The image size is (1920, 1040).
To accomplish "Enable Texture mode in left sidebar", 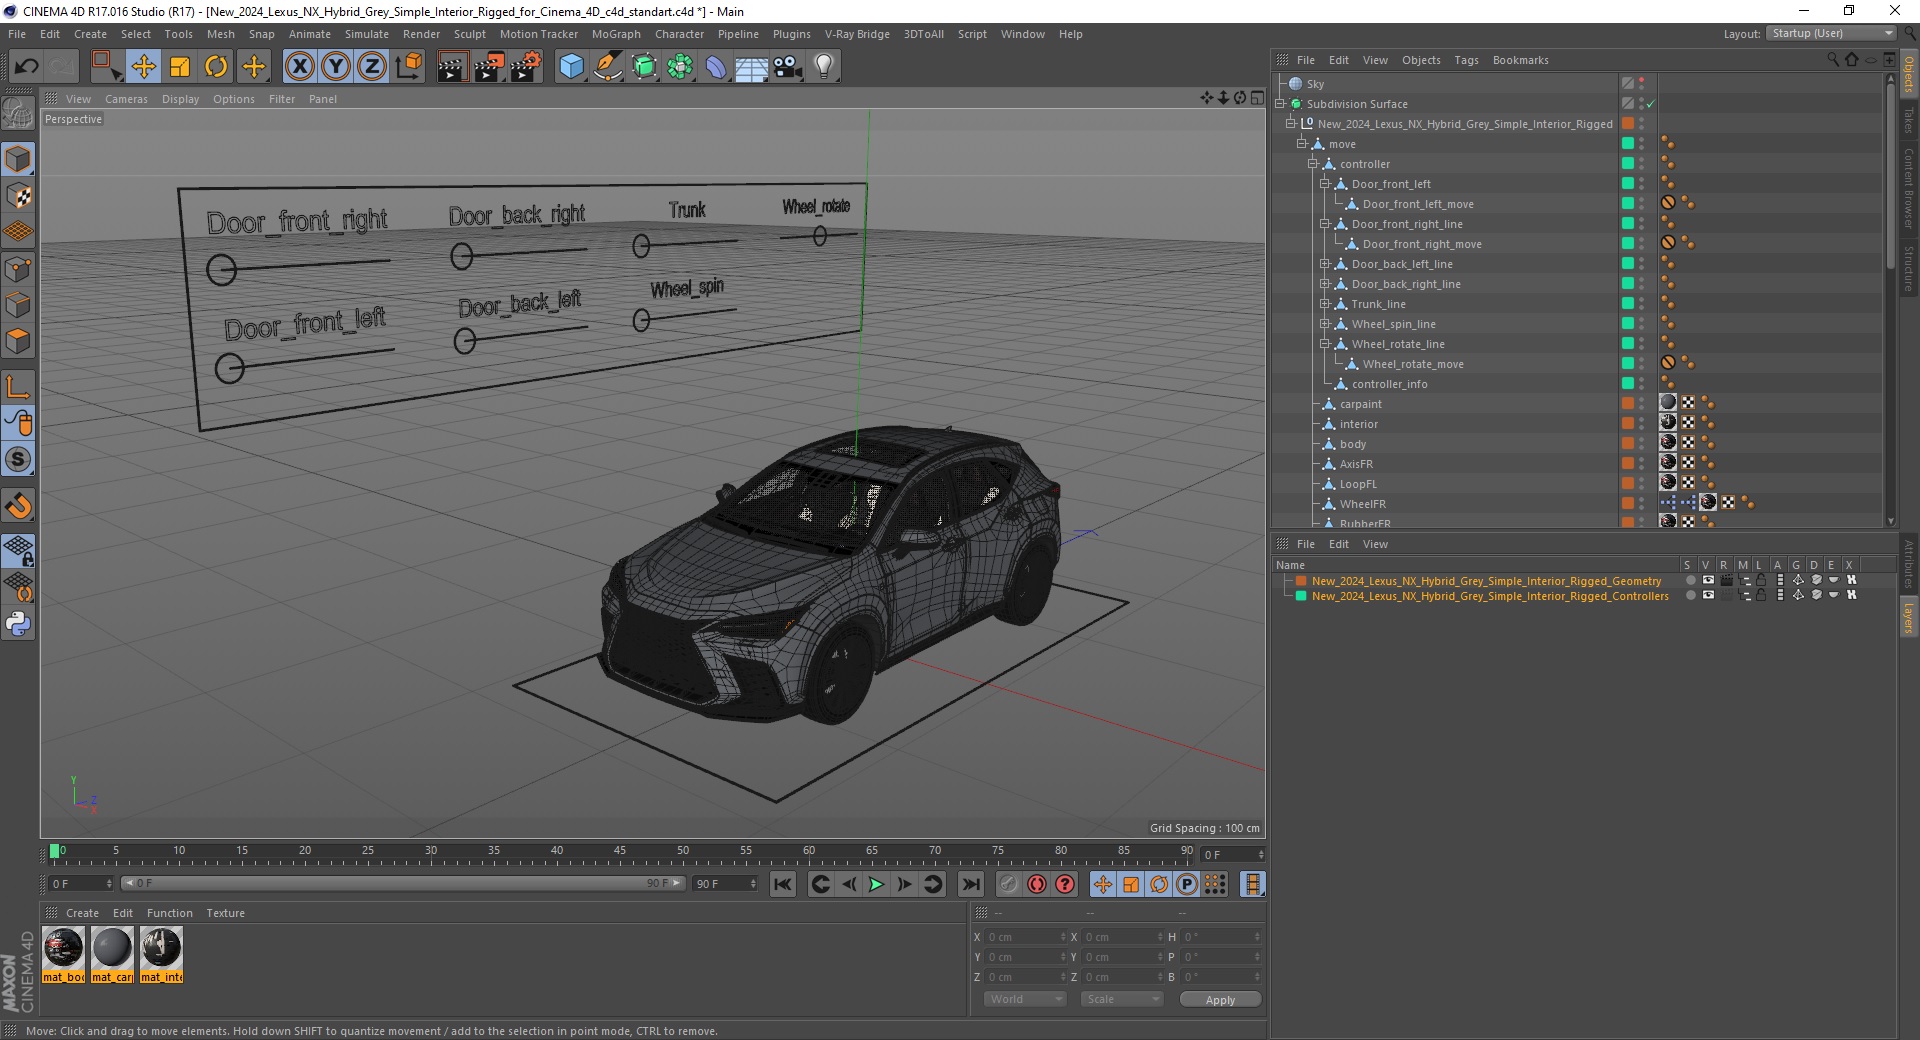I will [18, 196].
